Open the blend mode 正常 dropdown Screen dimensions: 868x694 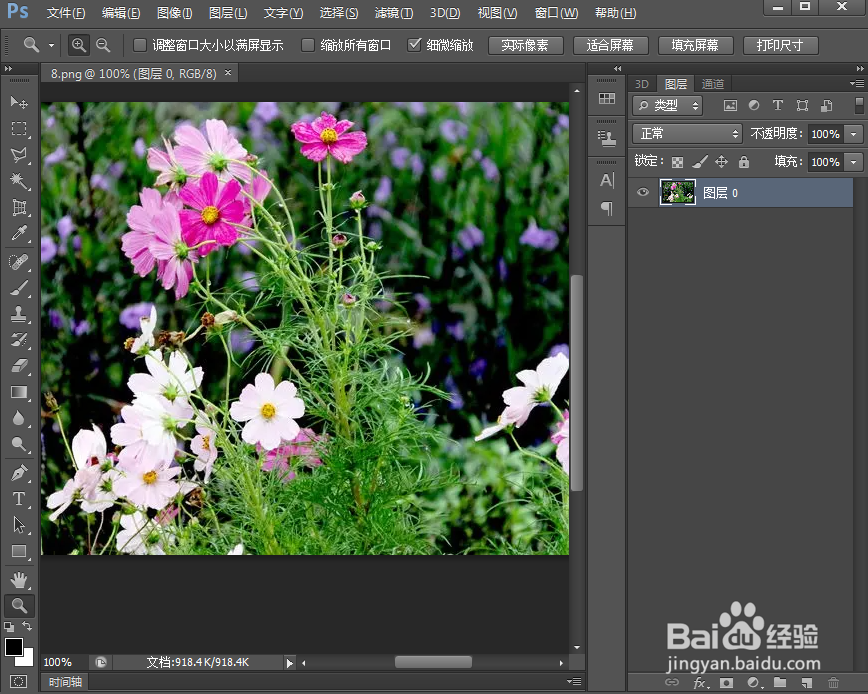687,133
